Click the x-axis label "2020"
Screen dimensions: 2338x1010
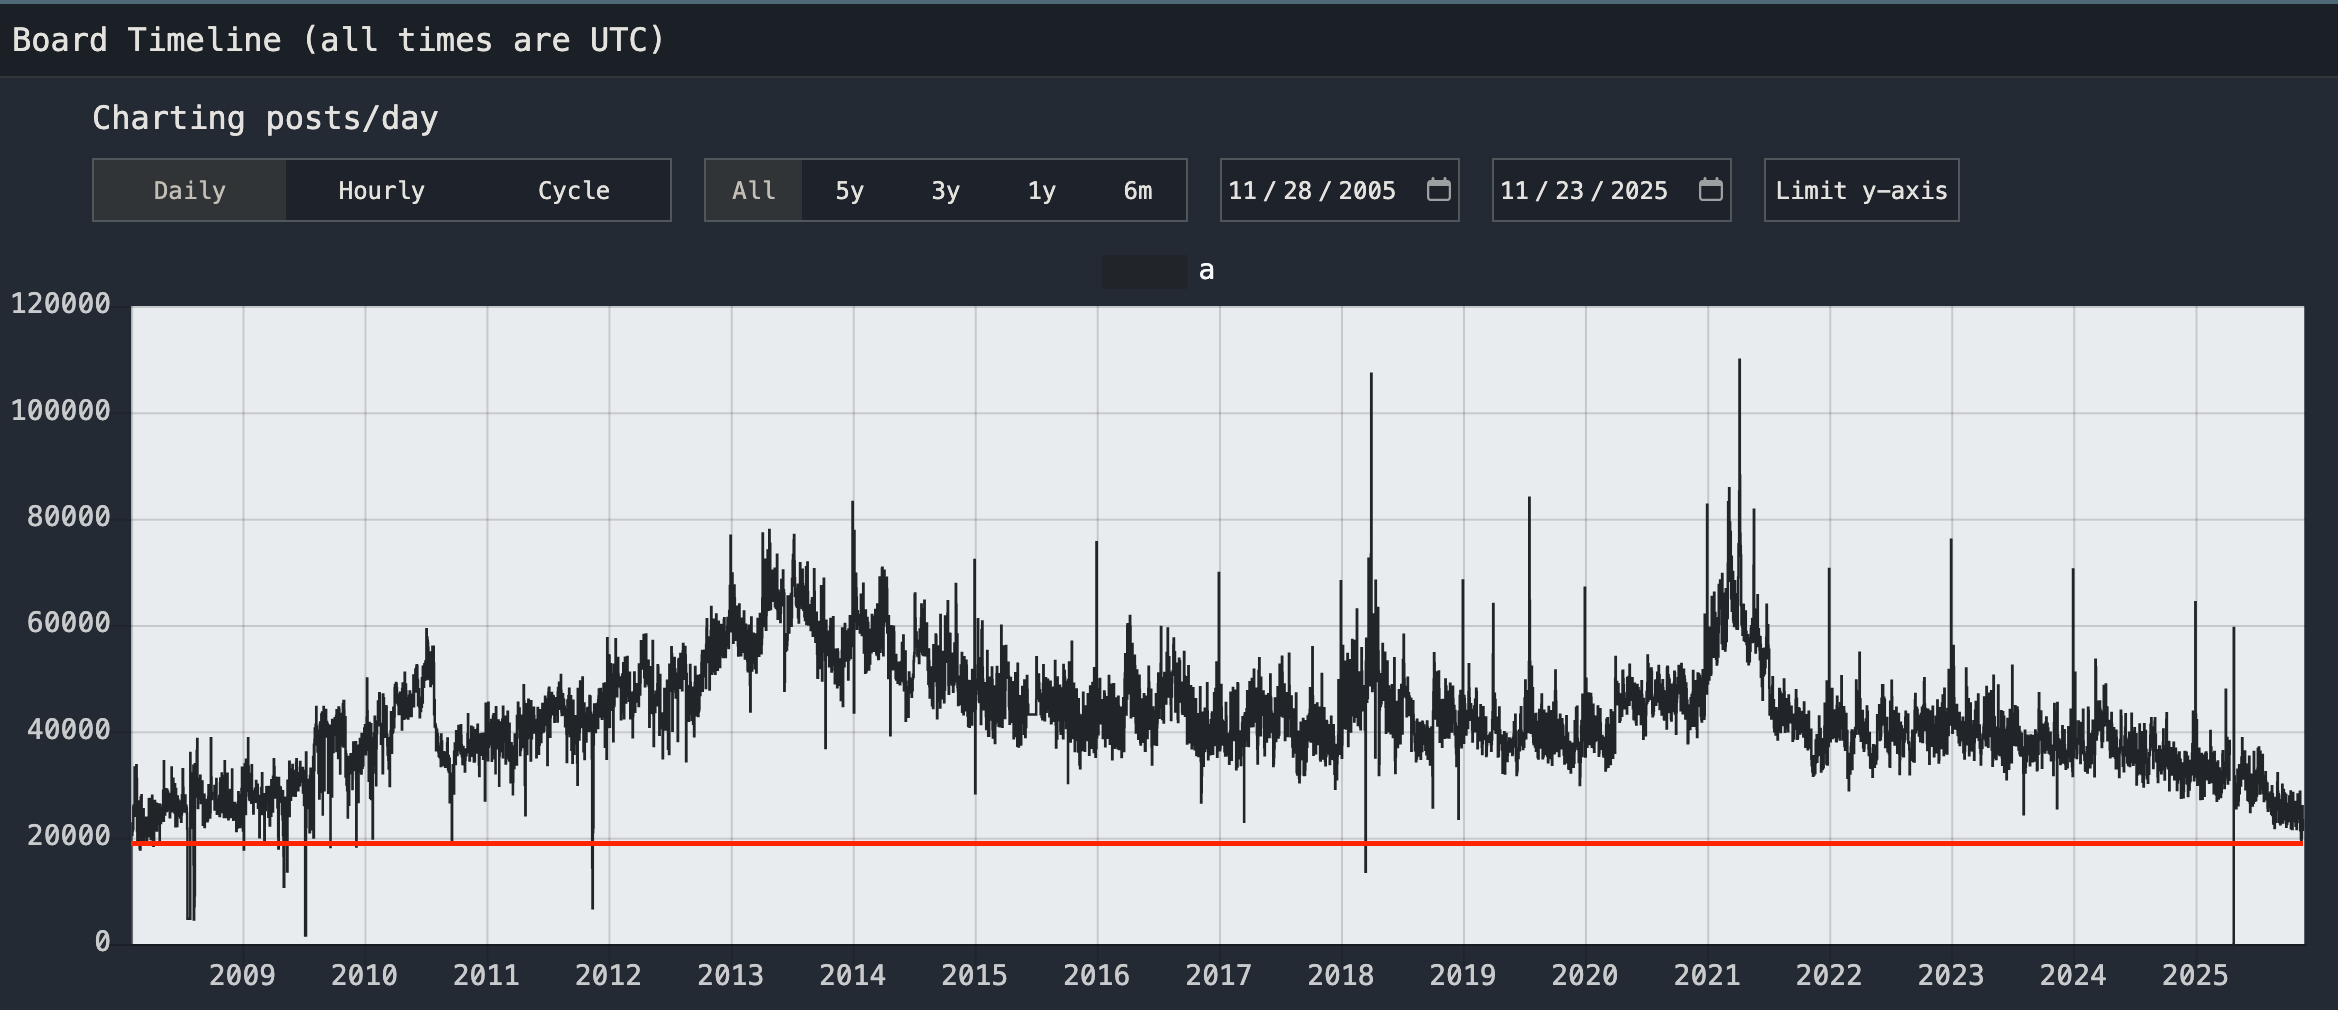pos(1585,976)
